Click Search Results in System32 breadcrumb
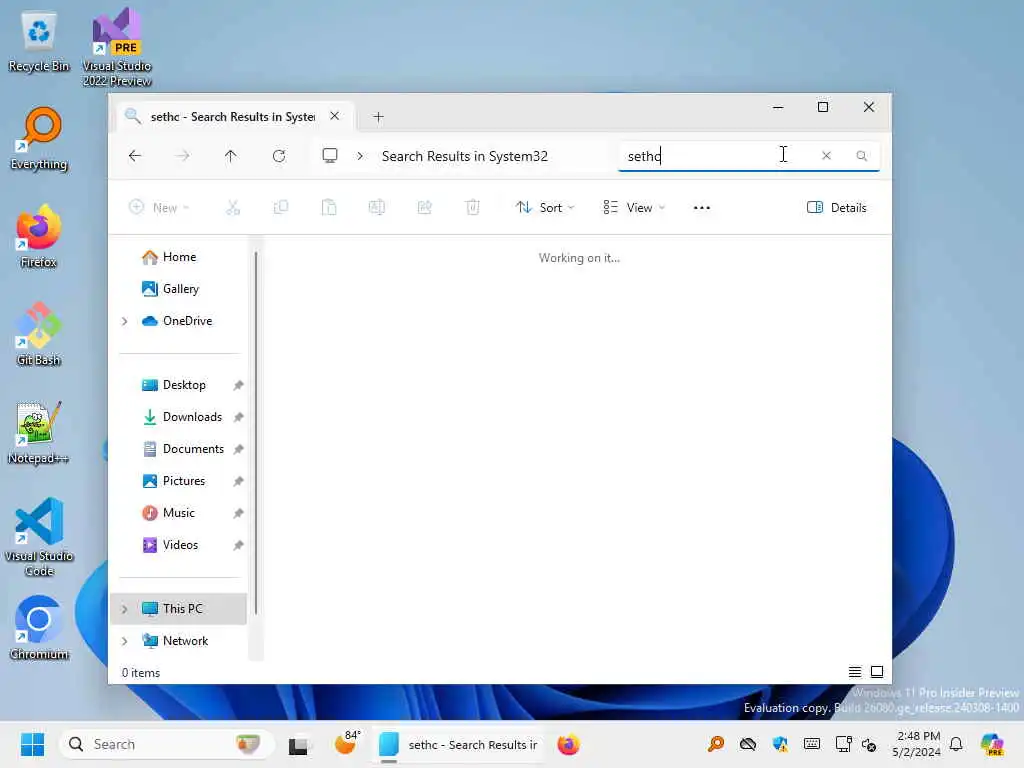The width and height of the screenshot is (1024, 768). [464, 156]
